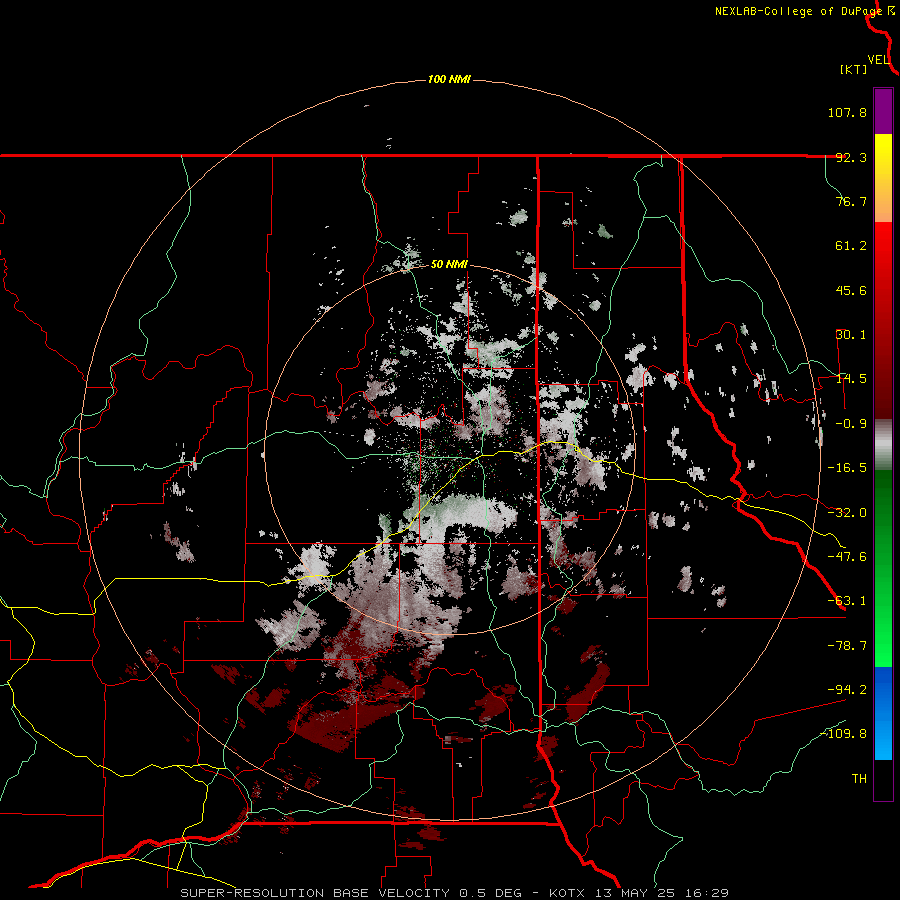This screenshot has width=900, height=900.
Task: Click the 50 NMI range ring label
Action: coord(449,265)
